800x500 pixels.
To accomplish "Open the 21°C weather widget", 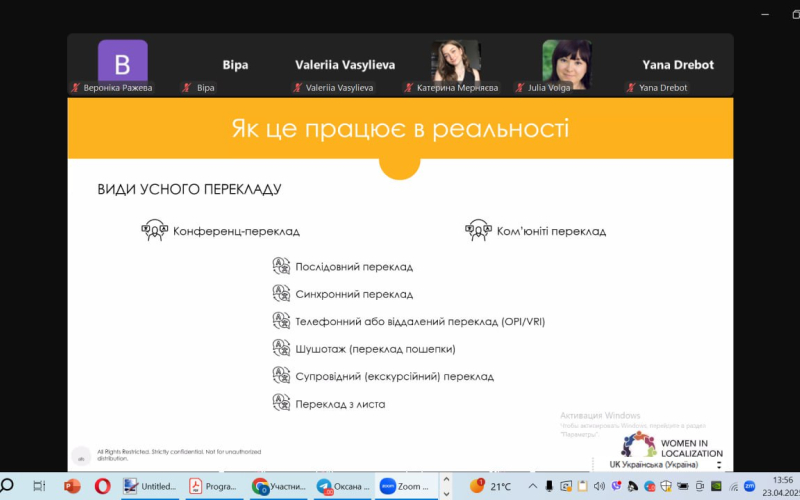I will [x=492, y=486].
